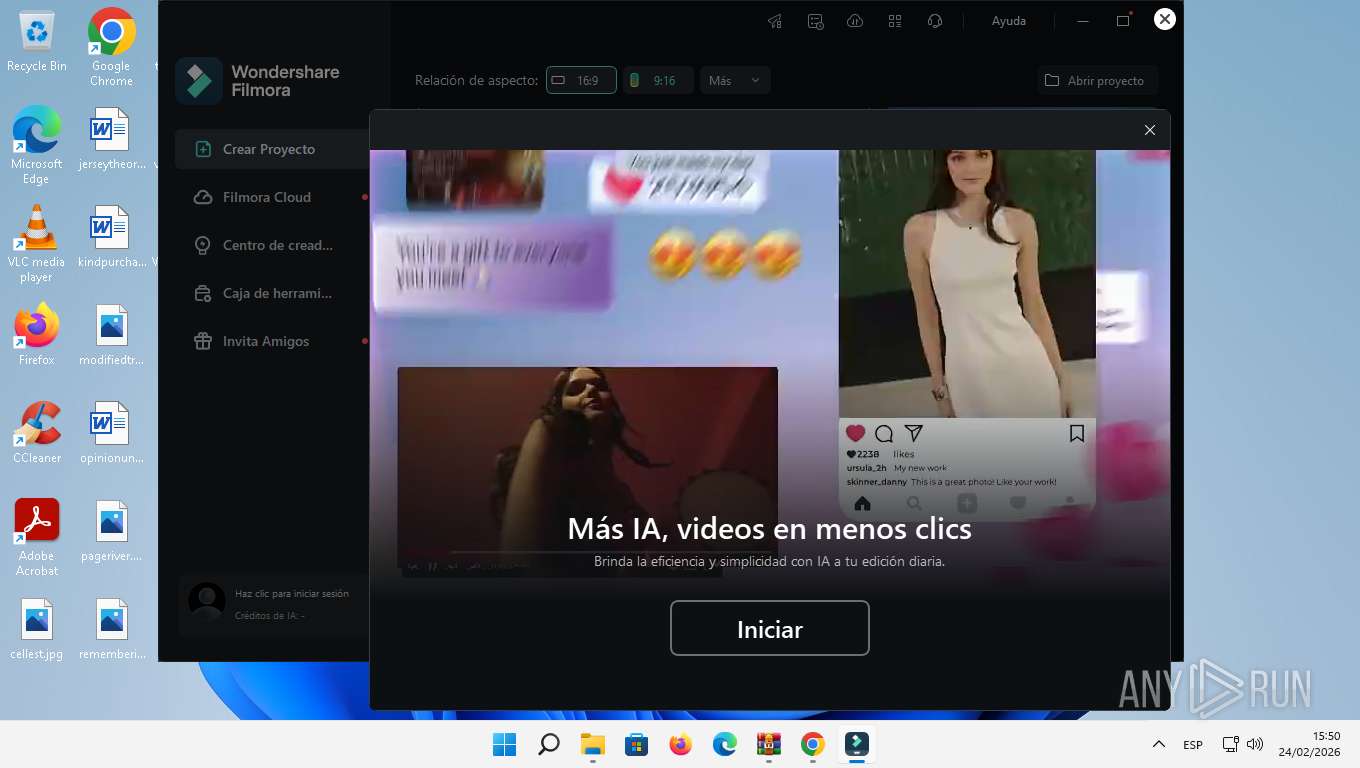This screenshot has height=768, width=1360.
Task: Click the Filmora taskbar icon
Action: click(857, 744)
